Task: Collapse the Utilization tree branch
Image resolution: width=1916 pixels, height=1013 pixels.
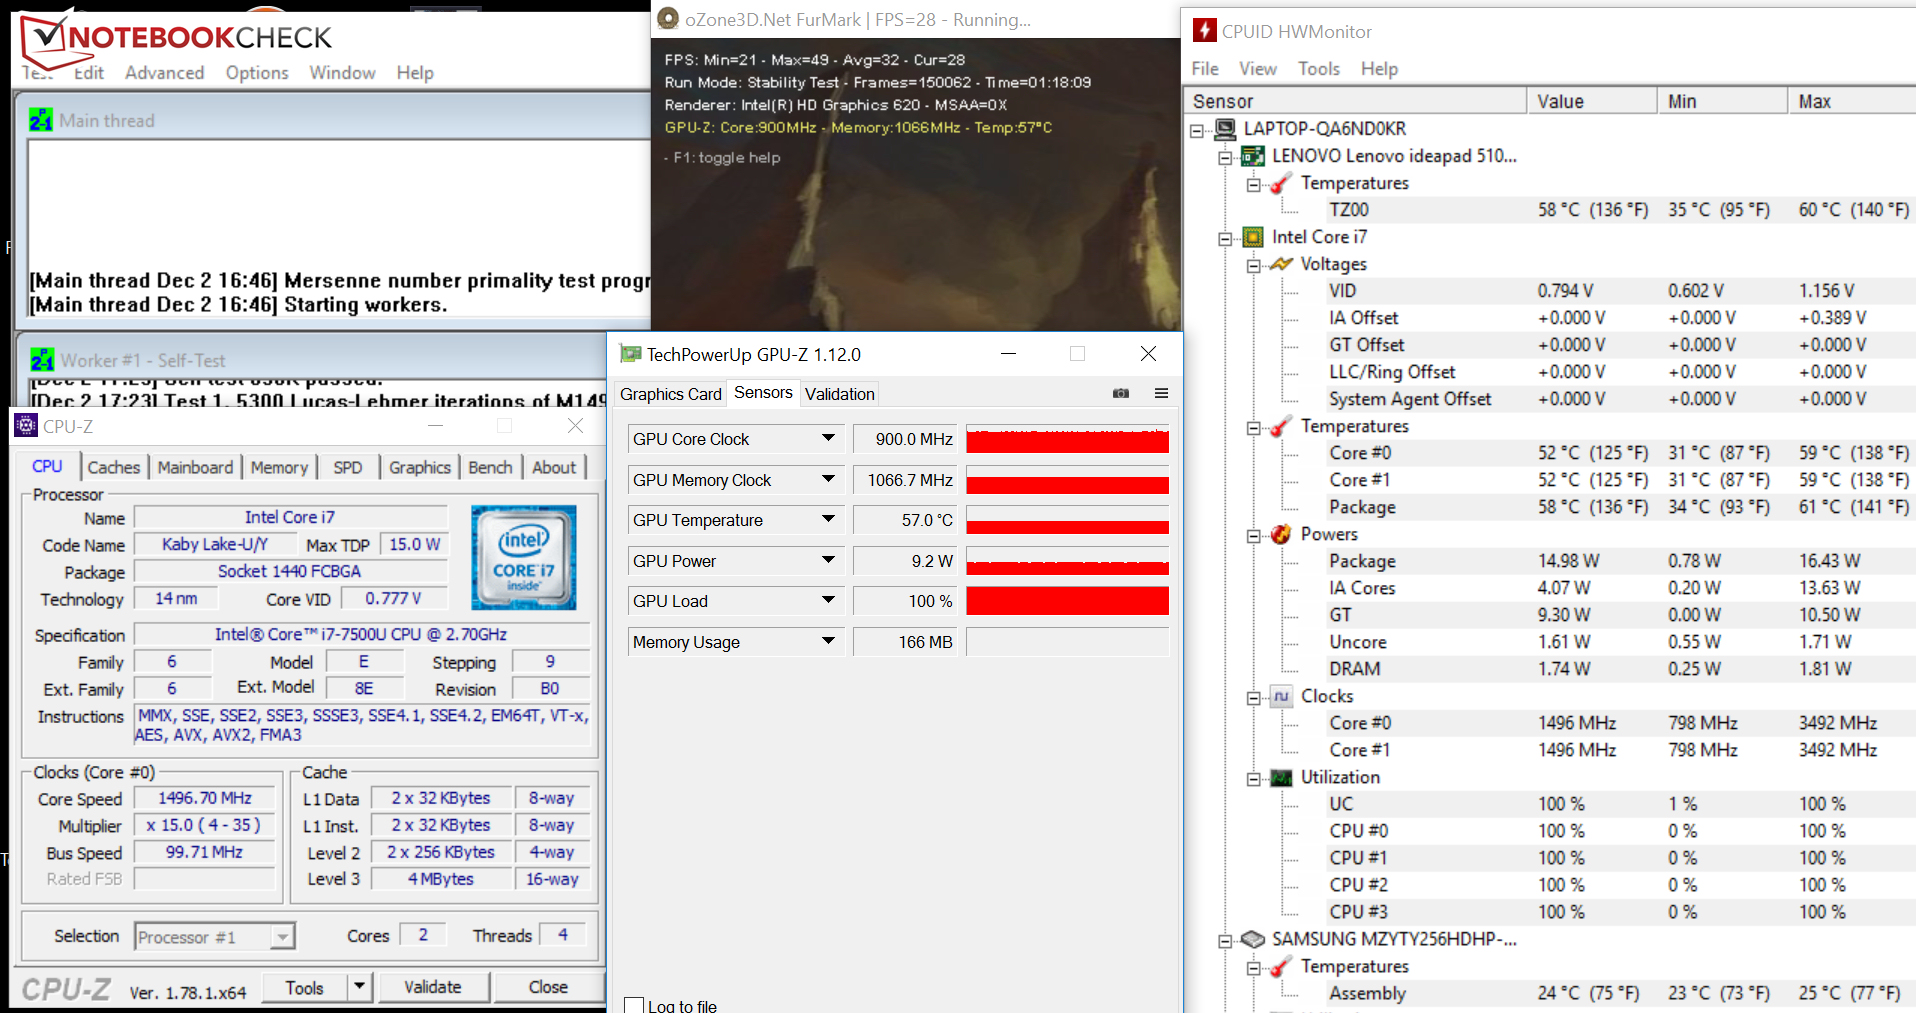Action: [1253, 778]
